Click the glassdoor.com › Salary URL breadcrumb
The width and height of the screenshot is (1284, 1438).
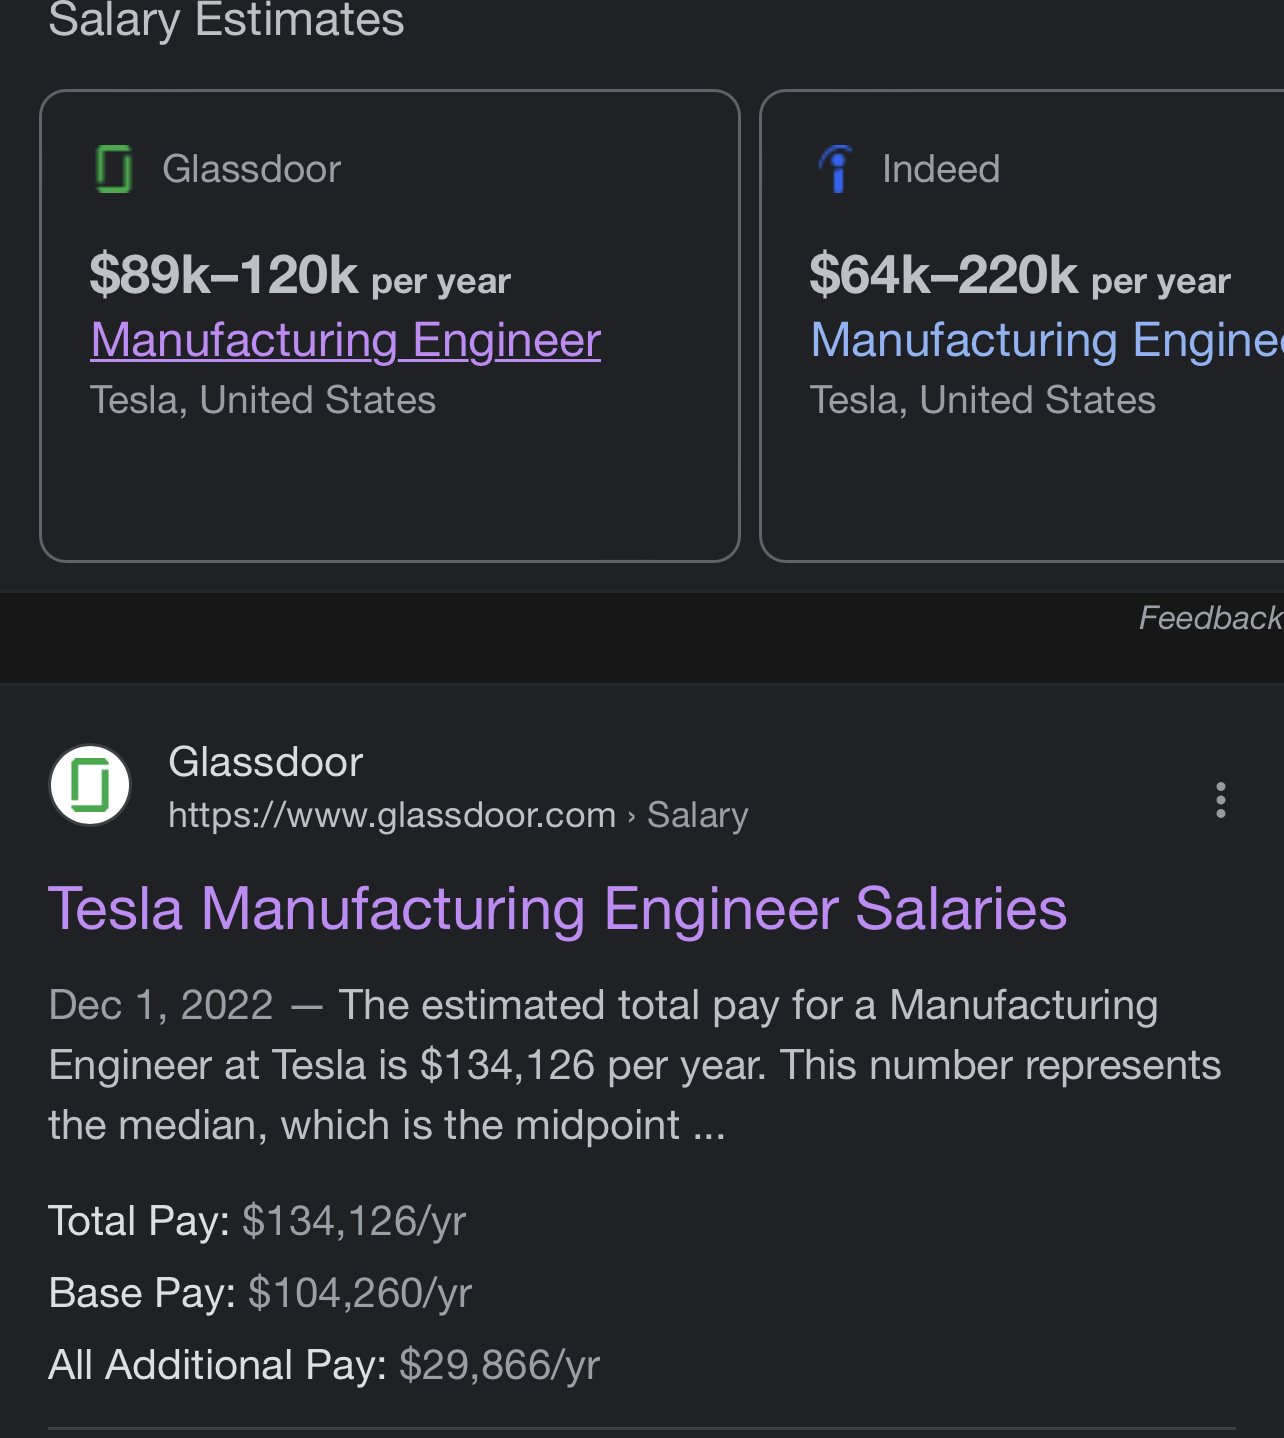[458, 815]
